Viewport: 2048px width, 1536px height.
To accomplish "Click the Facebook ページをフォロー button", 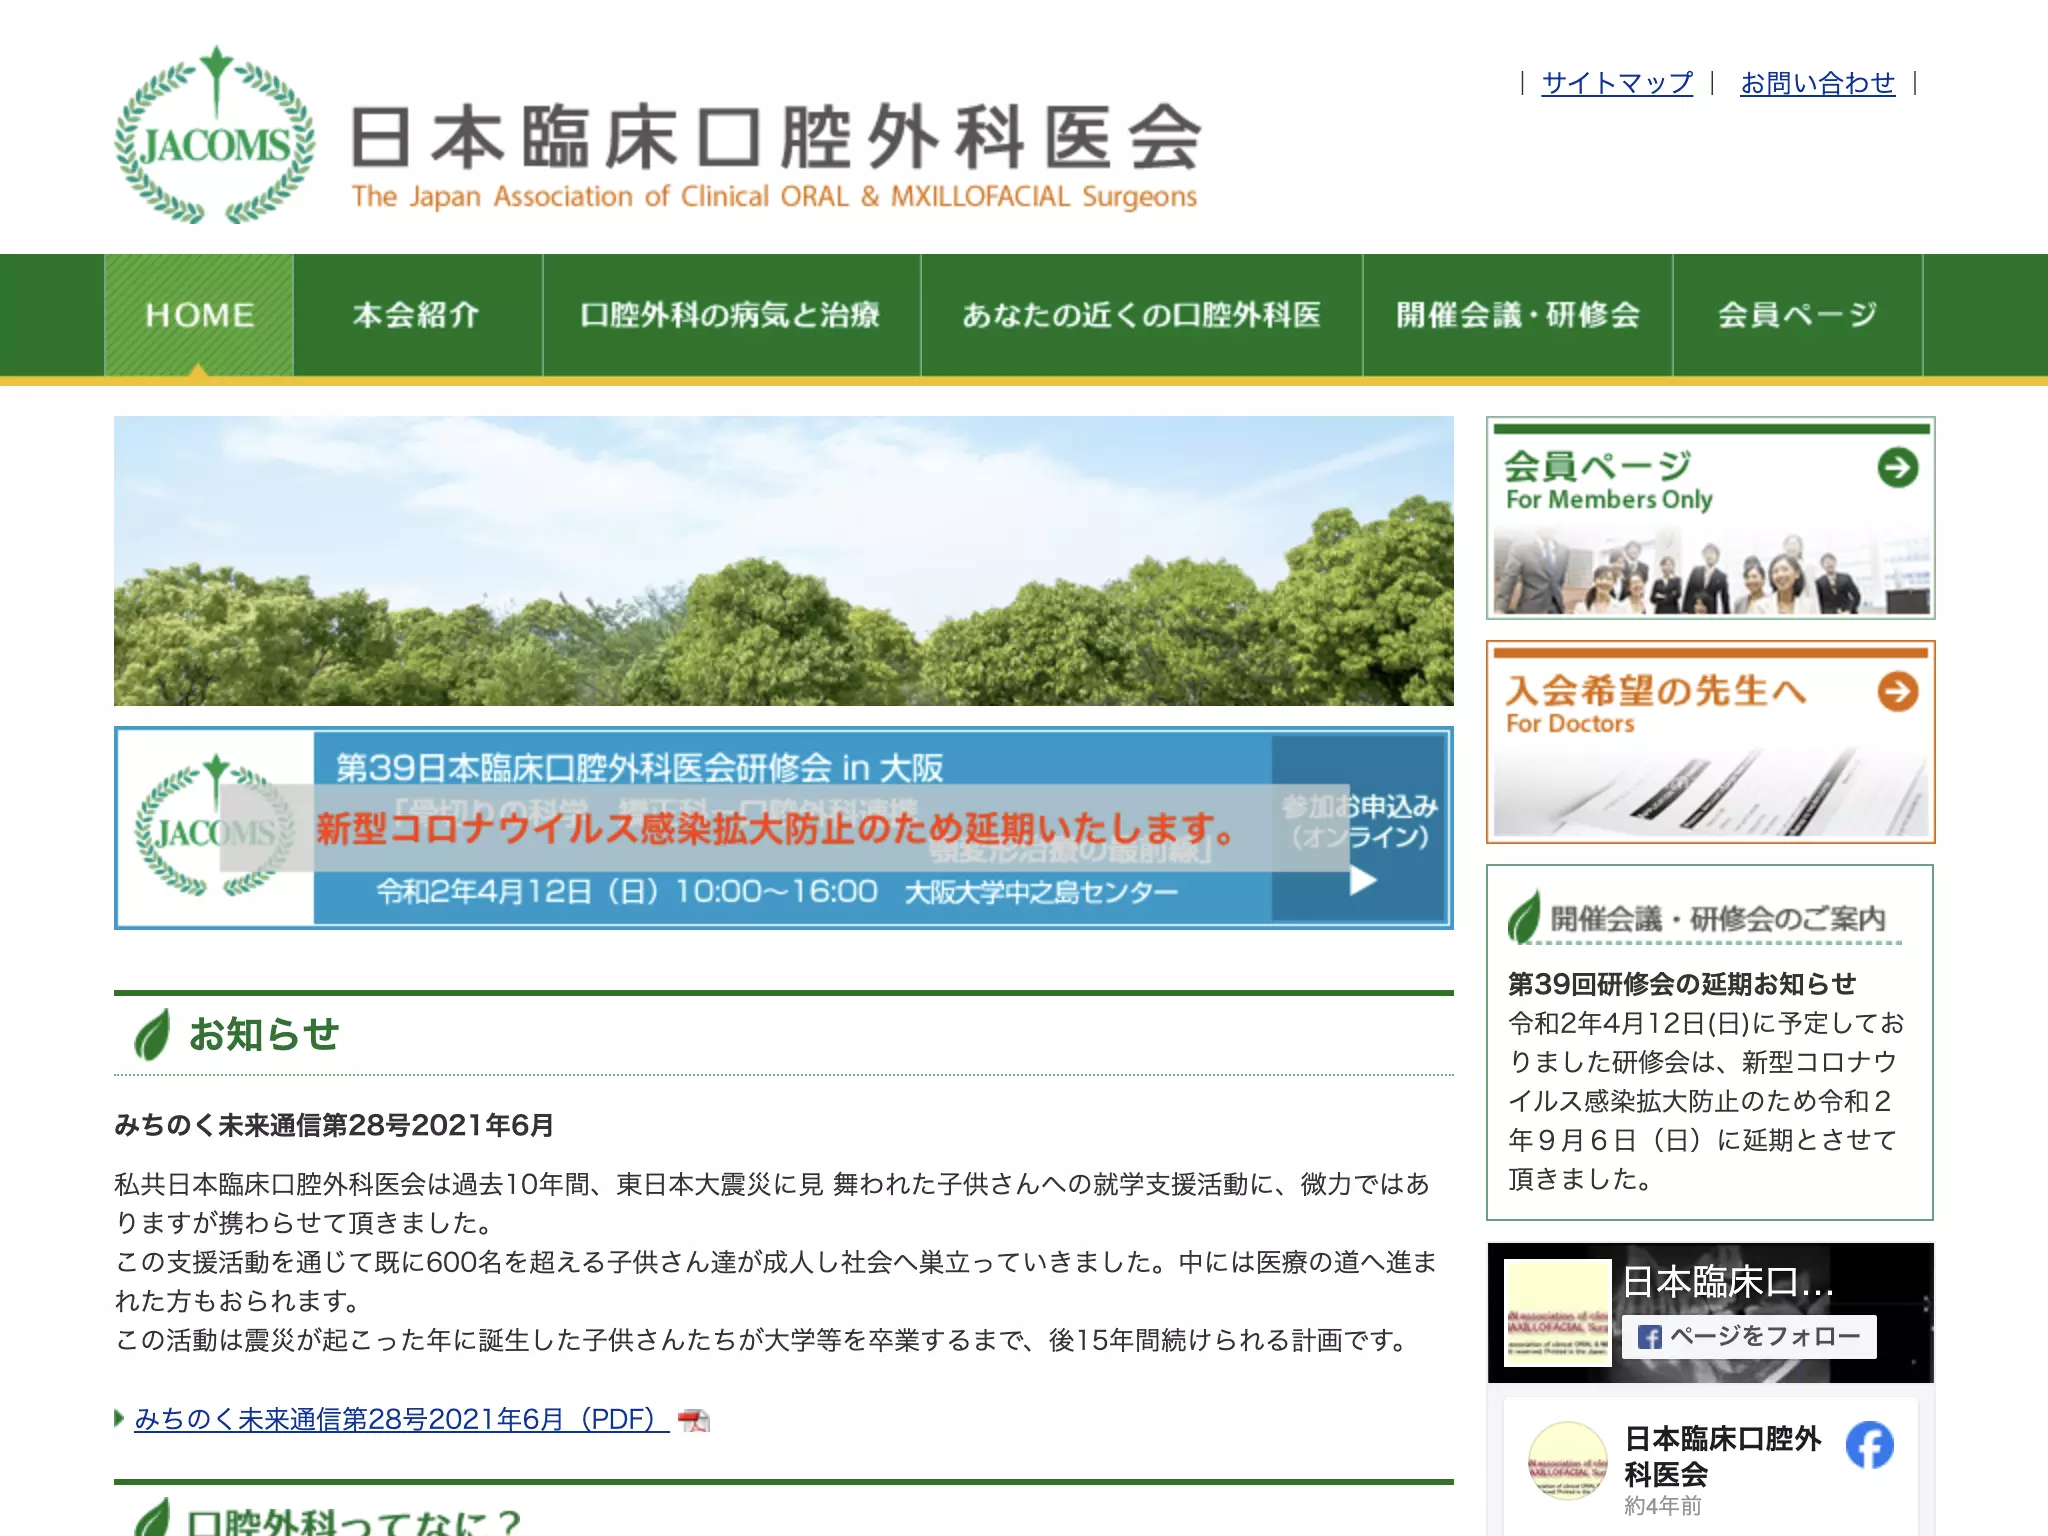I will click(1749, 1337).
